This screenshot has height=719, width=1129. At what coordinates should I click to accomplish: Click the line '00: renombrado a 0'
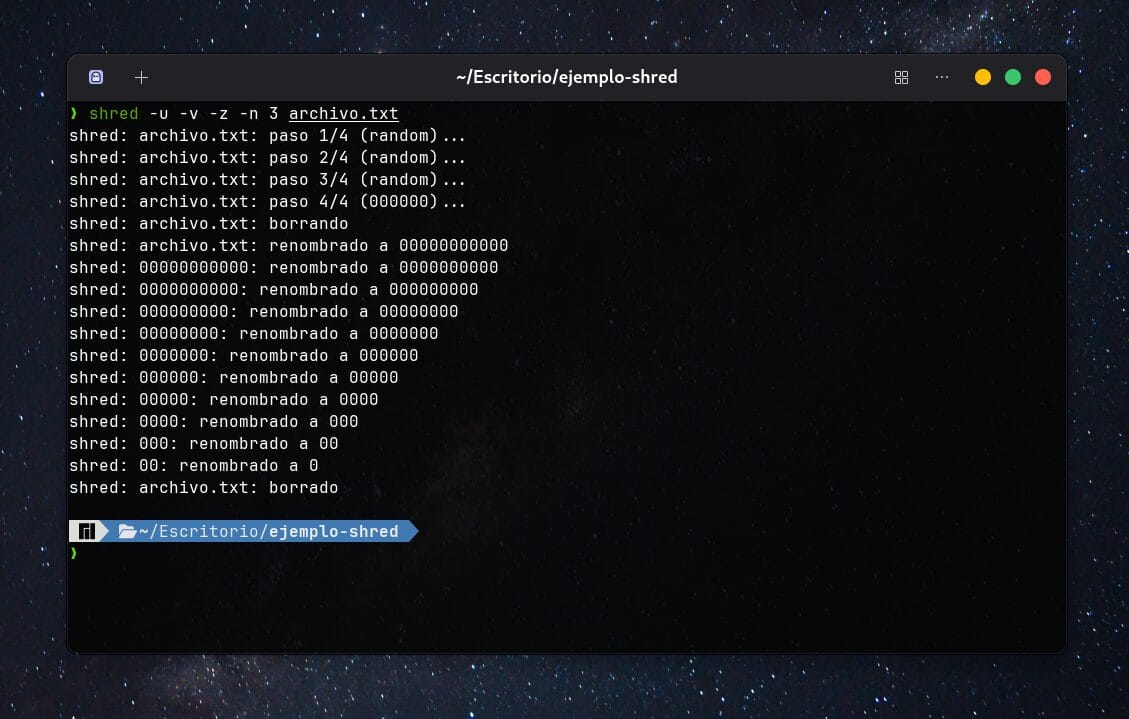click(194, 465)
